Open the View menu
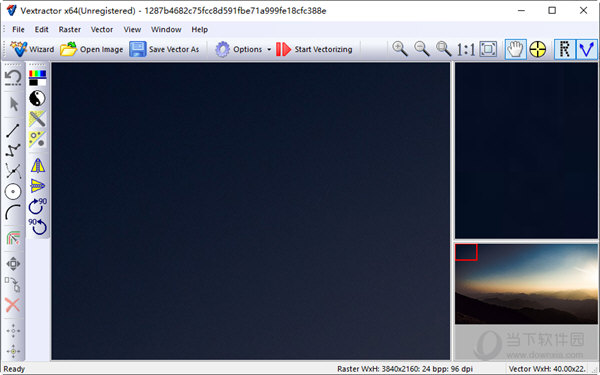The height and width of the screenshot is (375, 600). tap(132, 29)
